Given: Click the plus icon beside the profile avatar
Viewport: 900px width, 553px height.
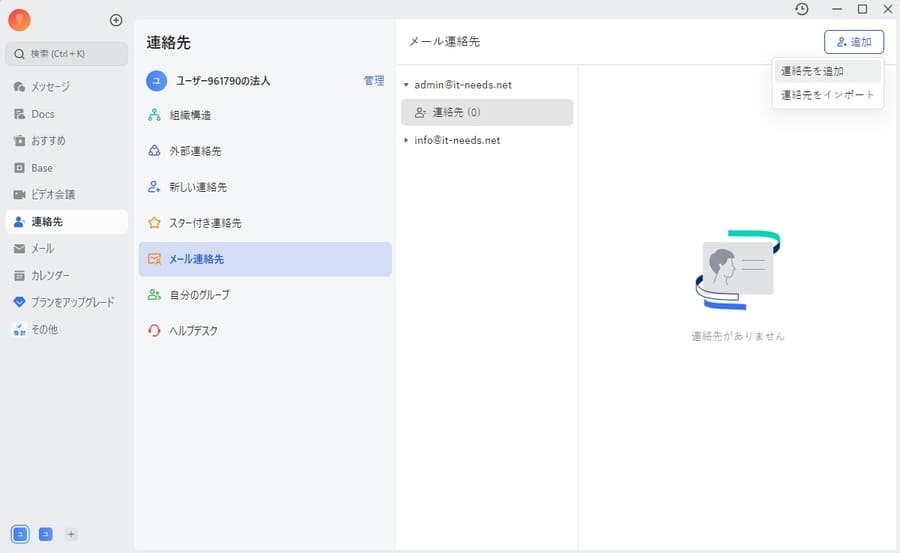Looking at the screenshot, I should pos(116,20).
